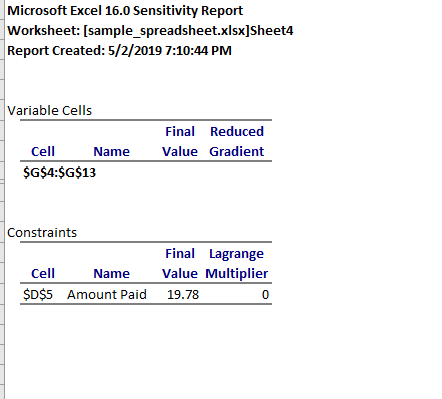Select Variable Cells table Cell header

(x=43, y=152)
